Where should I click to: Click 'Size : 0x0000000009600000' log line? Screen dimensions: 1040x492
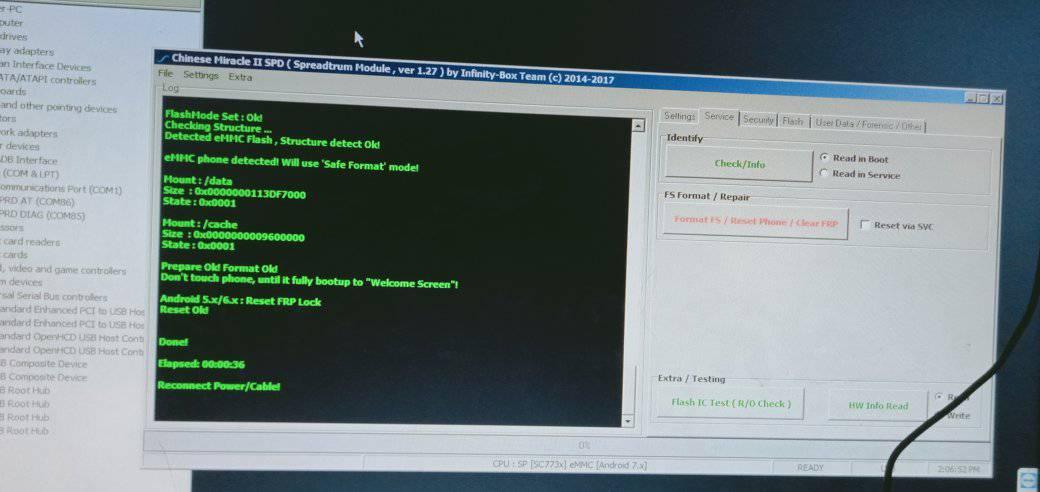pyautogui.click(x=233, y=236)
